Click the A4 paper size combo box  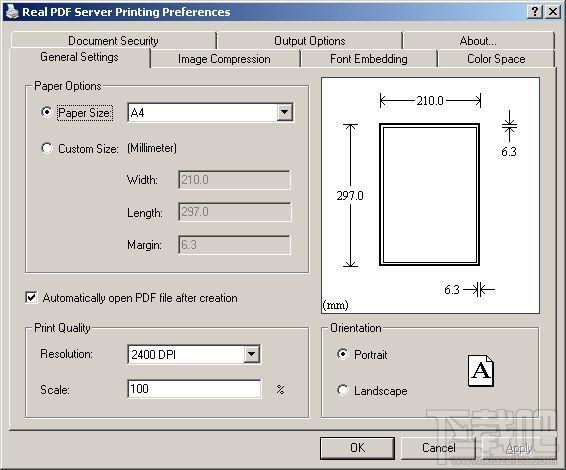click(210, 112)
